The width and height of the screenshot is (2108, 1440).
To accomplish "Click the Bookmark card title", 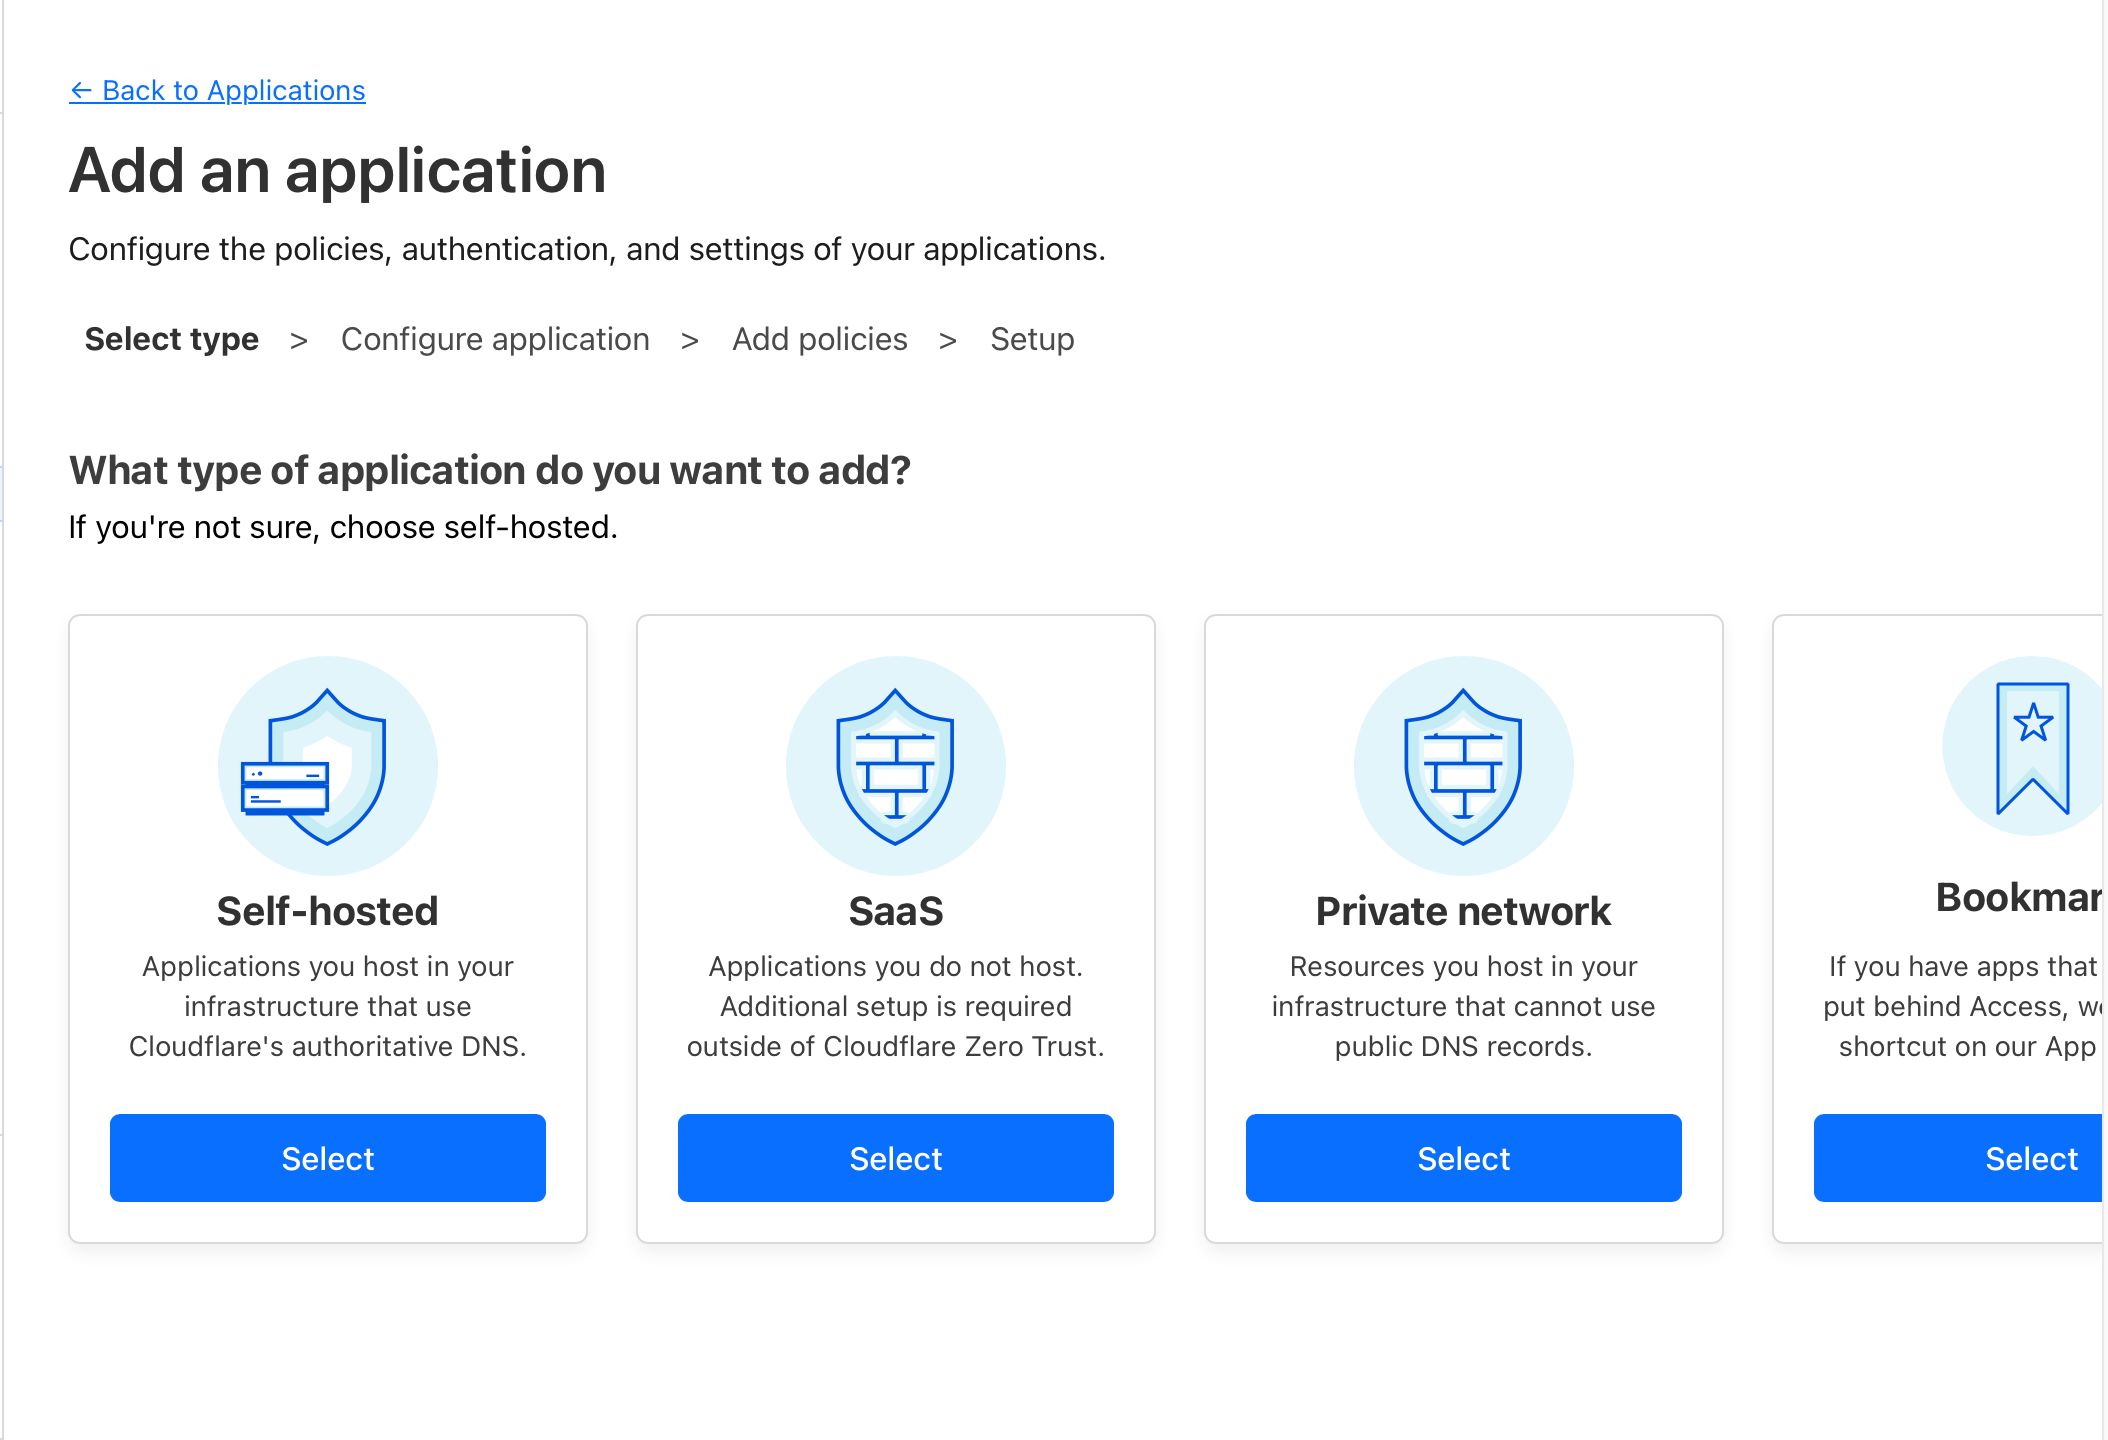I will click(x=2018, y=897).
